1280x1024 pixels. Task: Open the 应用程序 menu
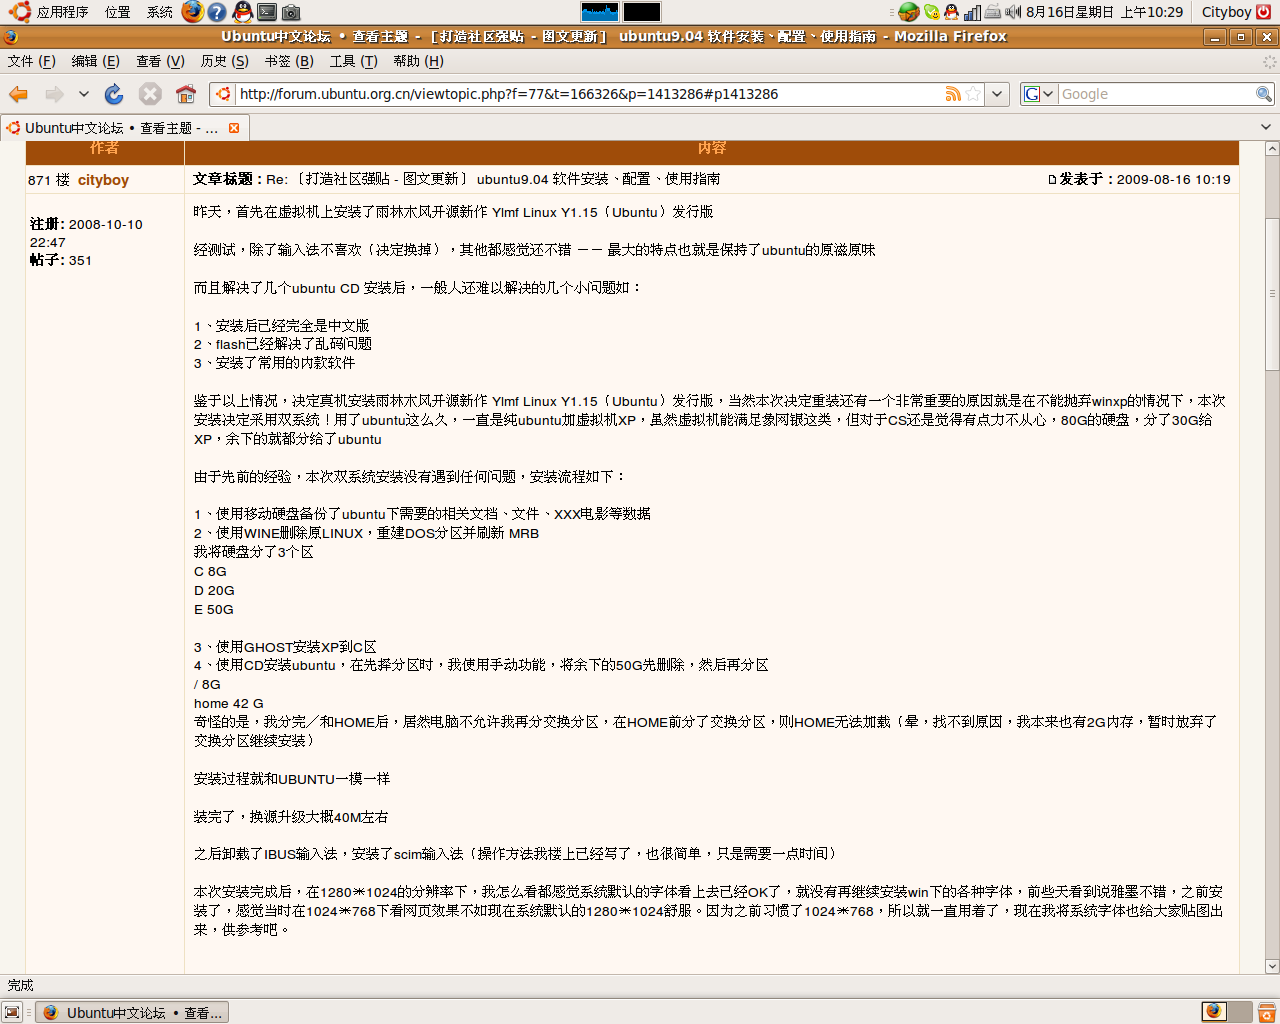[x=63, y=12]
